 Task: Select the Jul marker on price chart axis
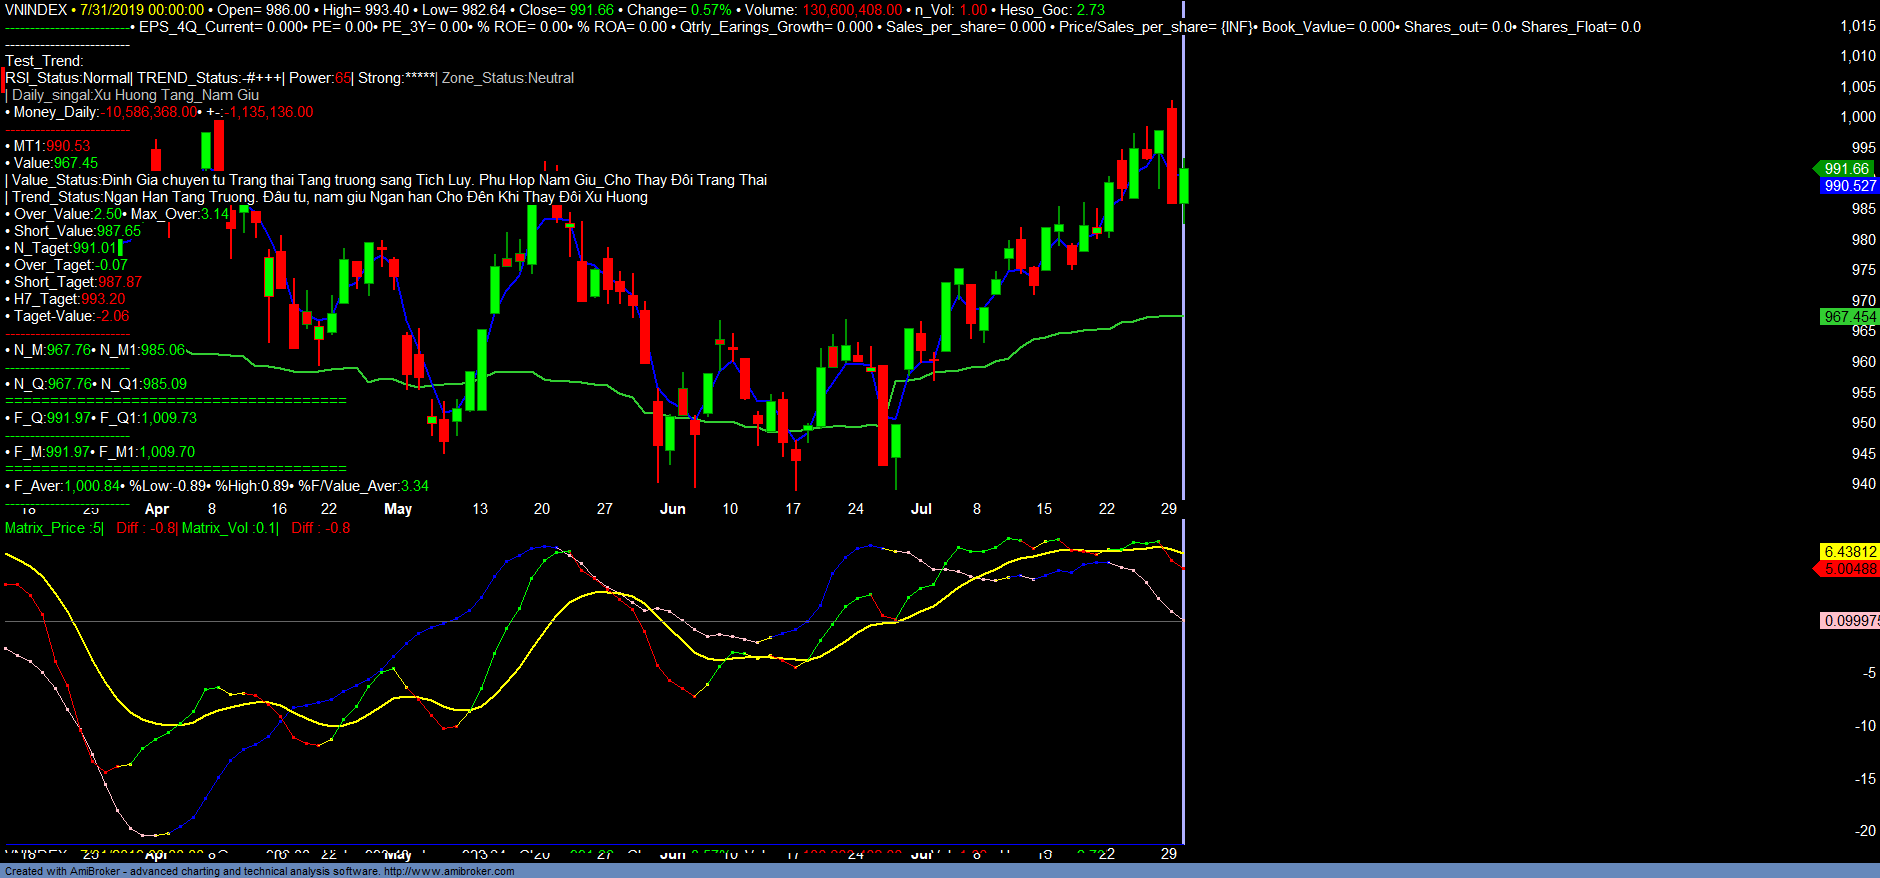tap(921, 509)
